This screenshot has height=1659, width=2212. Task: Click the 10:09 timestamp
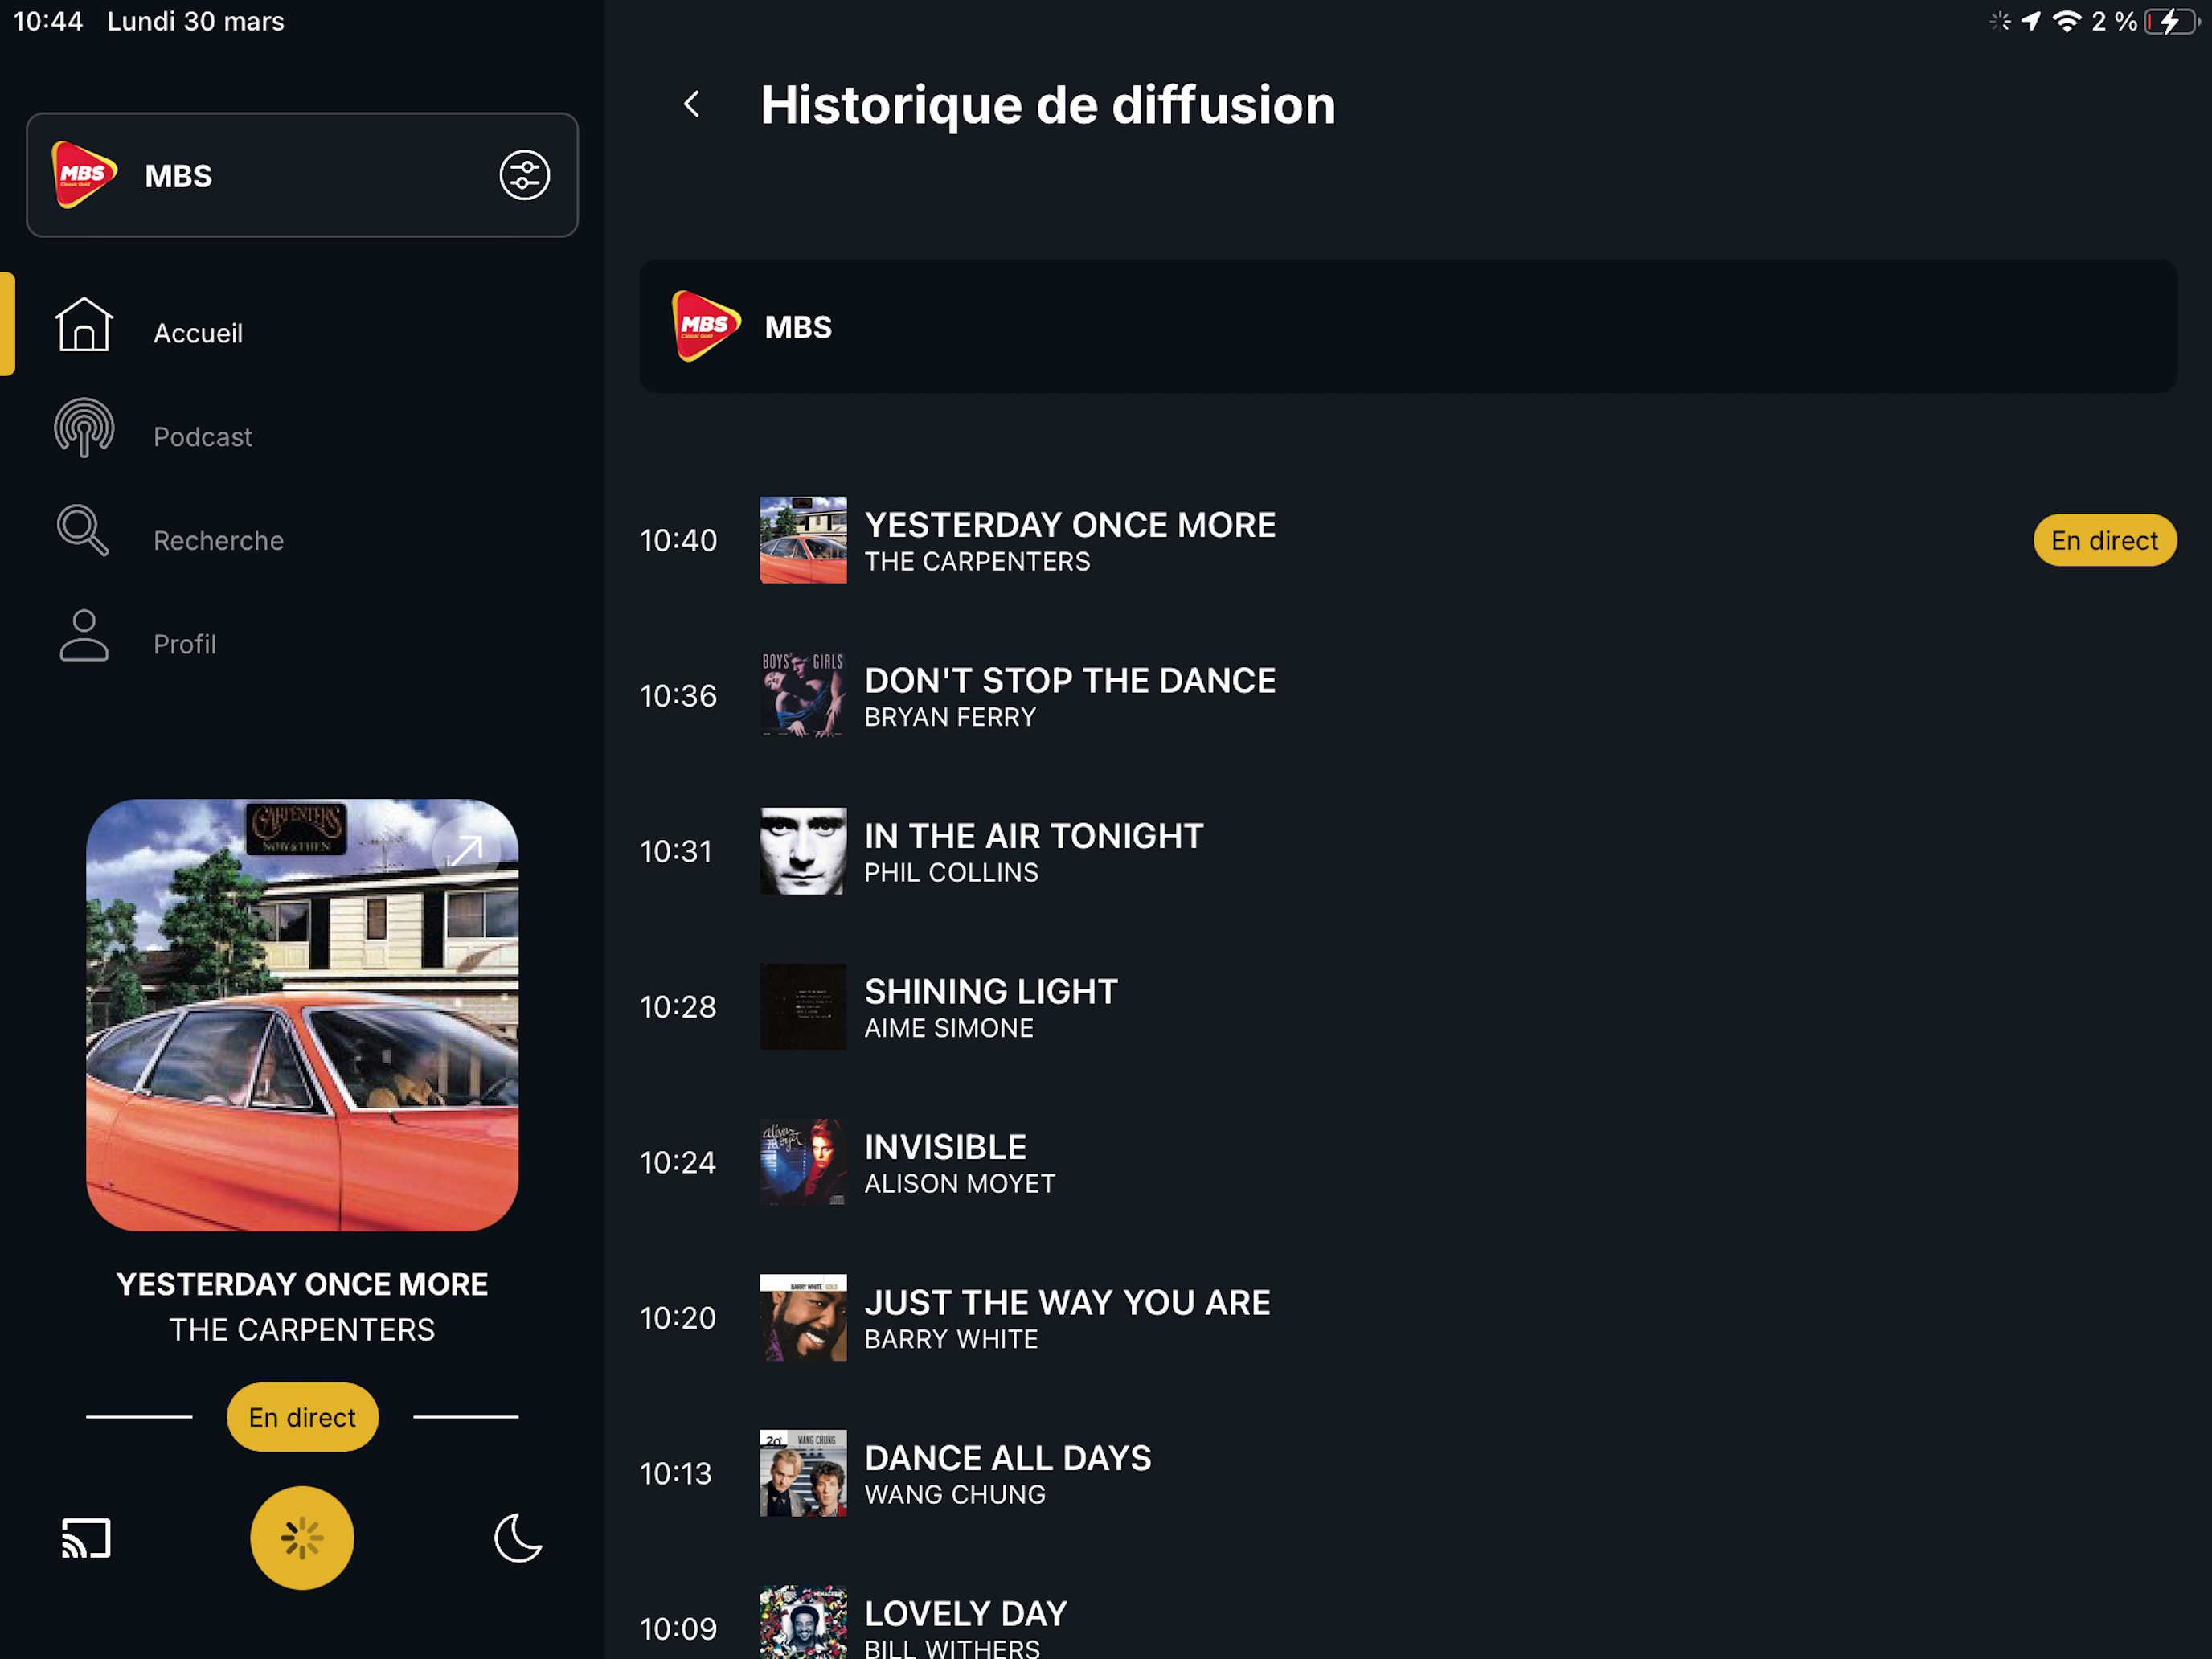[x=678, y=1628]
